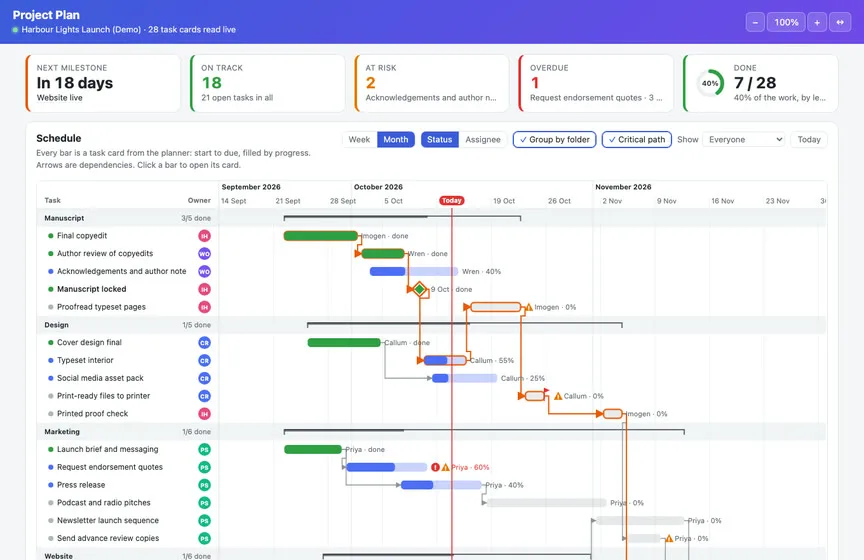Click the CR avatar beside Social media asset pack

coord(204,378)
